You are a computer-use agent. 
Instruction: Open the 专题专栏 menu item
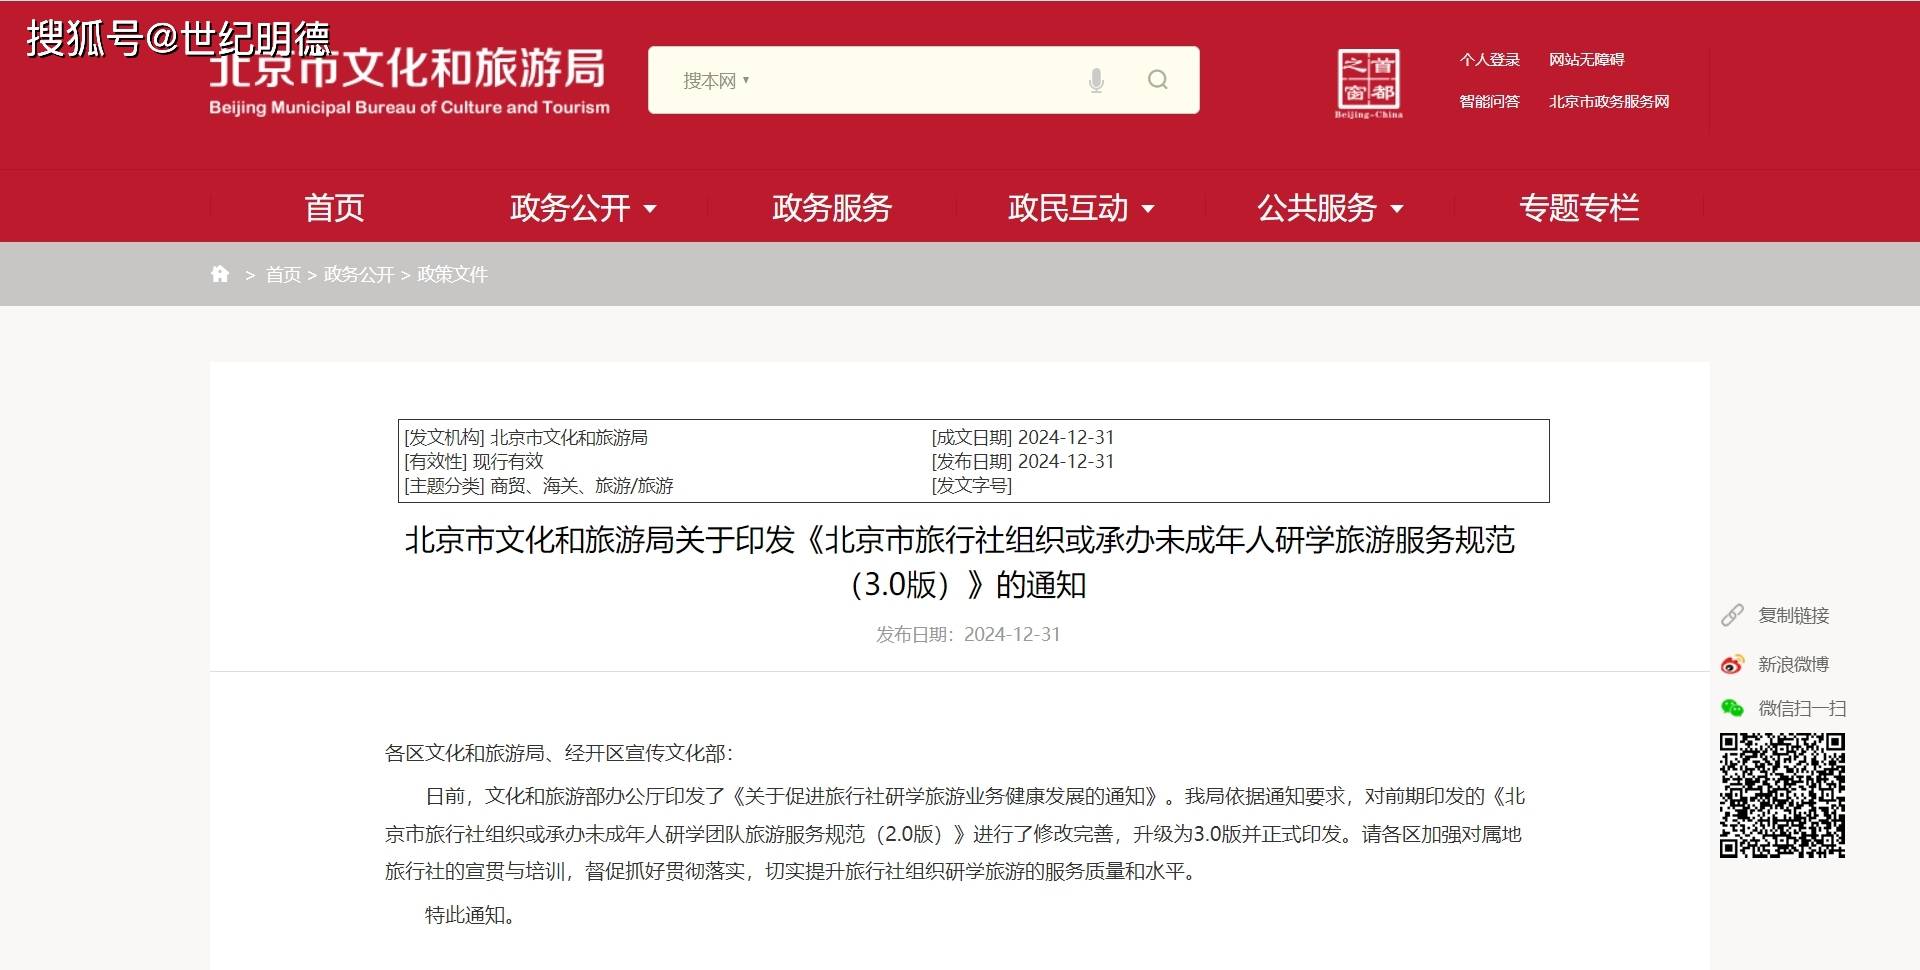tap(1579, 208)
